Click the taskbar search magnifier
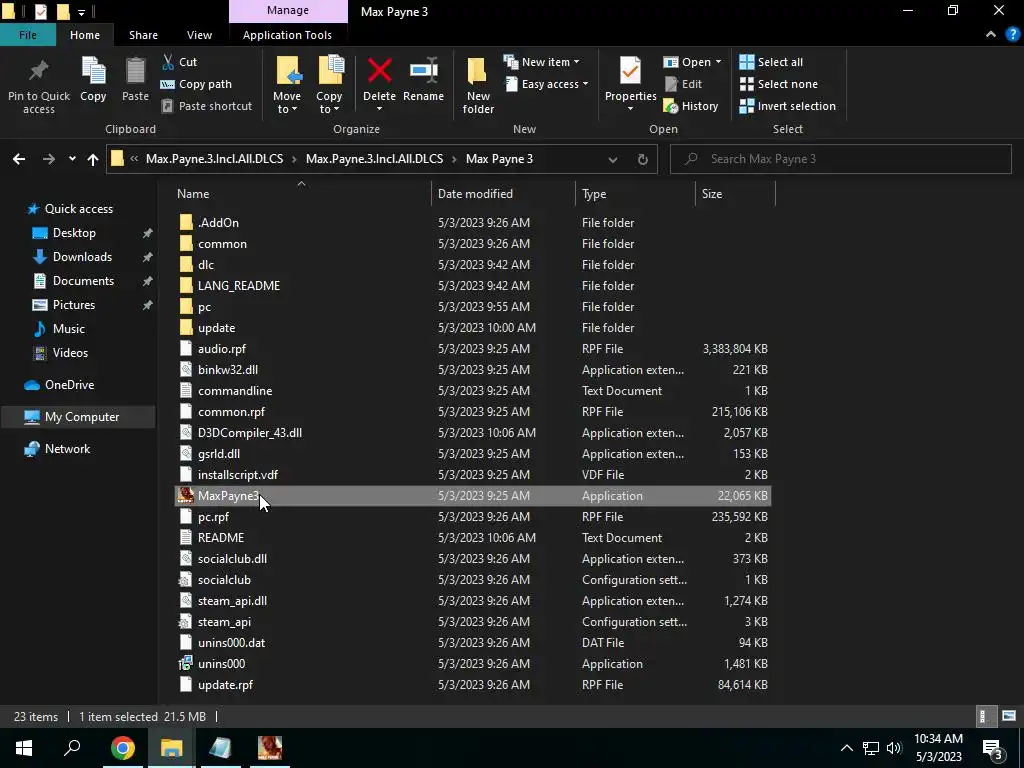 pos(72,748)
